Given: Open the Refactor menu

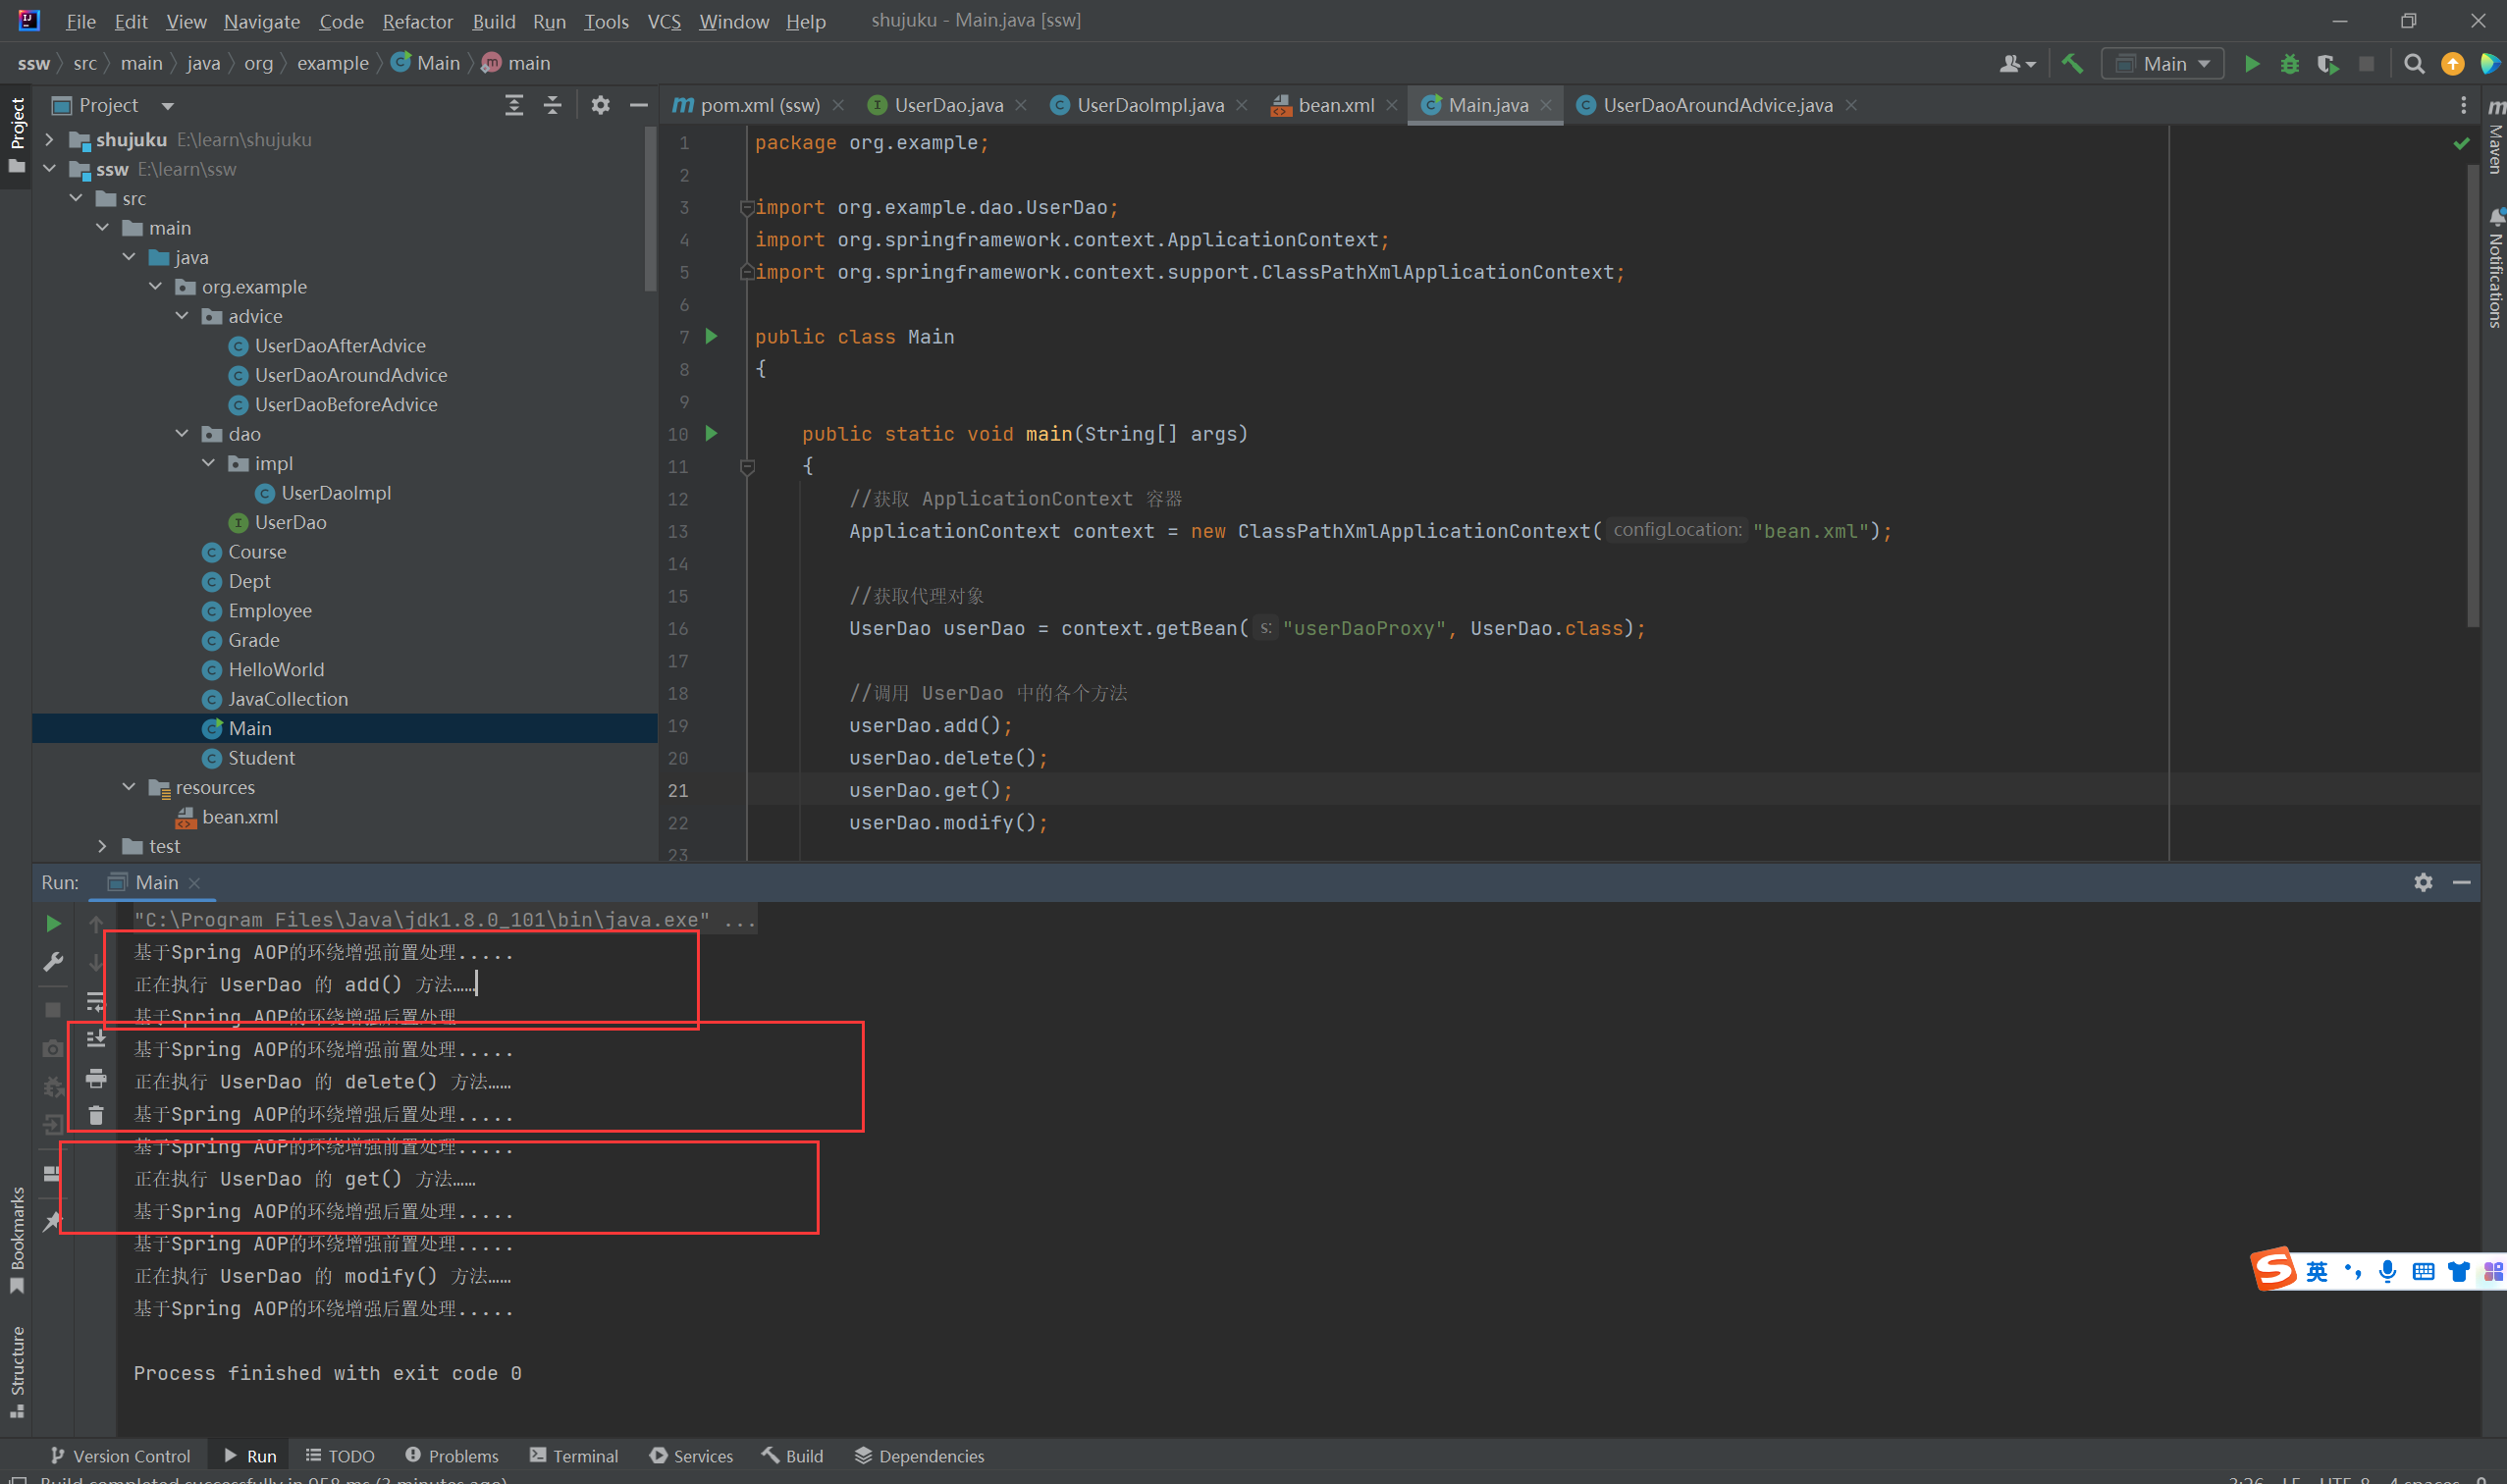Looking at the screenshot, I should (x=417, y=21).
